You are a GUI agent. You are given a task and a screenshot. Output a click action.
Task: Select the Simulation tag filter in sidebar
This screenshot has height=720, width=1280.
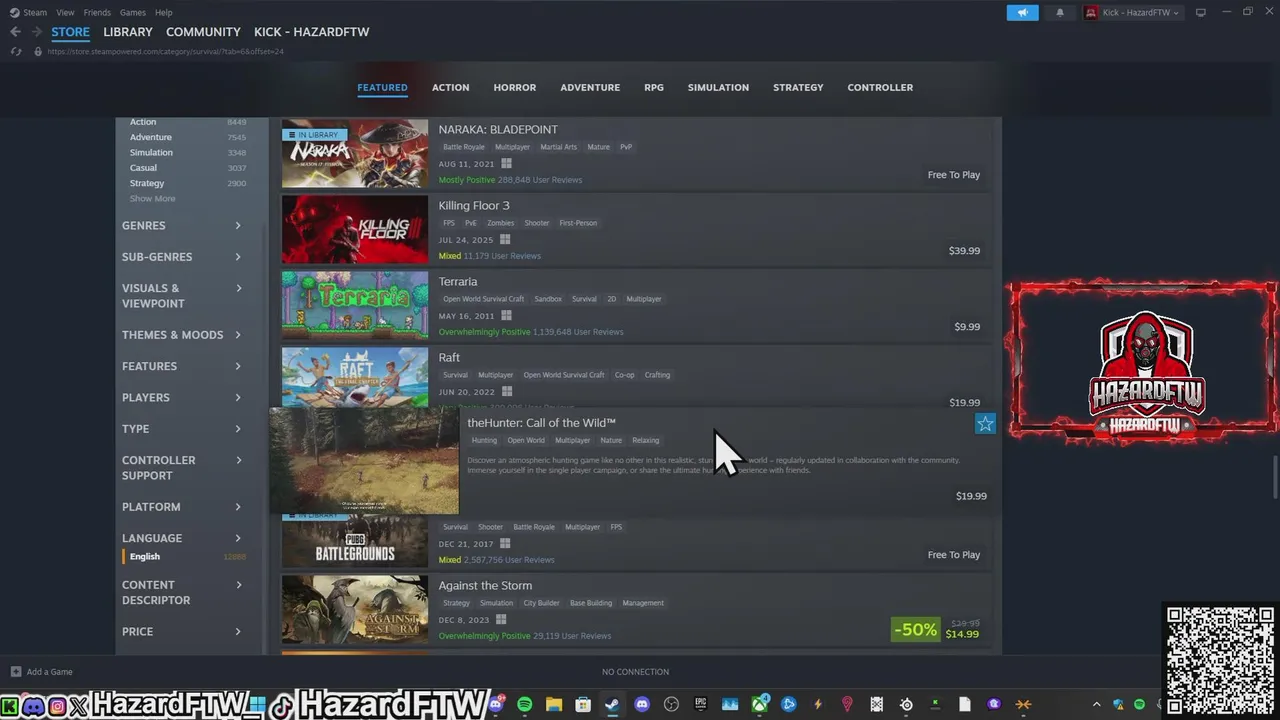coord(187,153)
